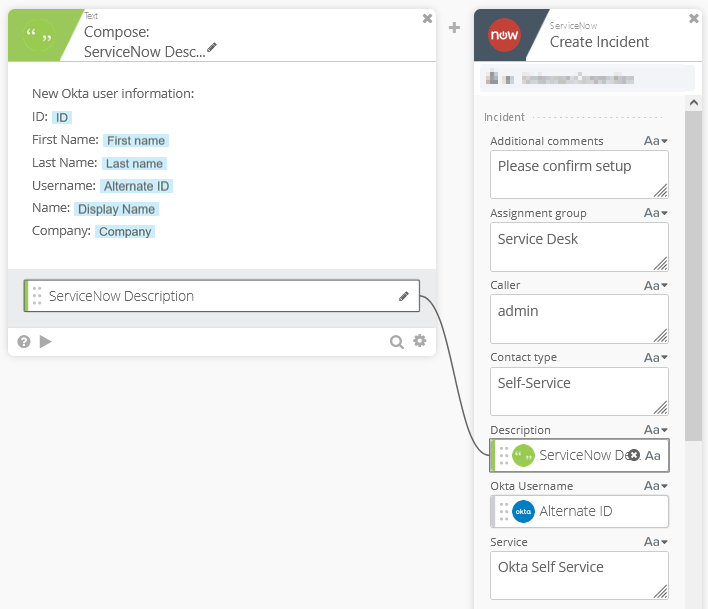Screen dimensions: 708x609
Task: Click the Contact type Self-Service field
Action: [579, 391]
